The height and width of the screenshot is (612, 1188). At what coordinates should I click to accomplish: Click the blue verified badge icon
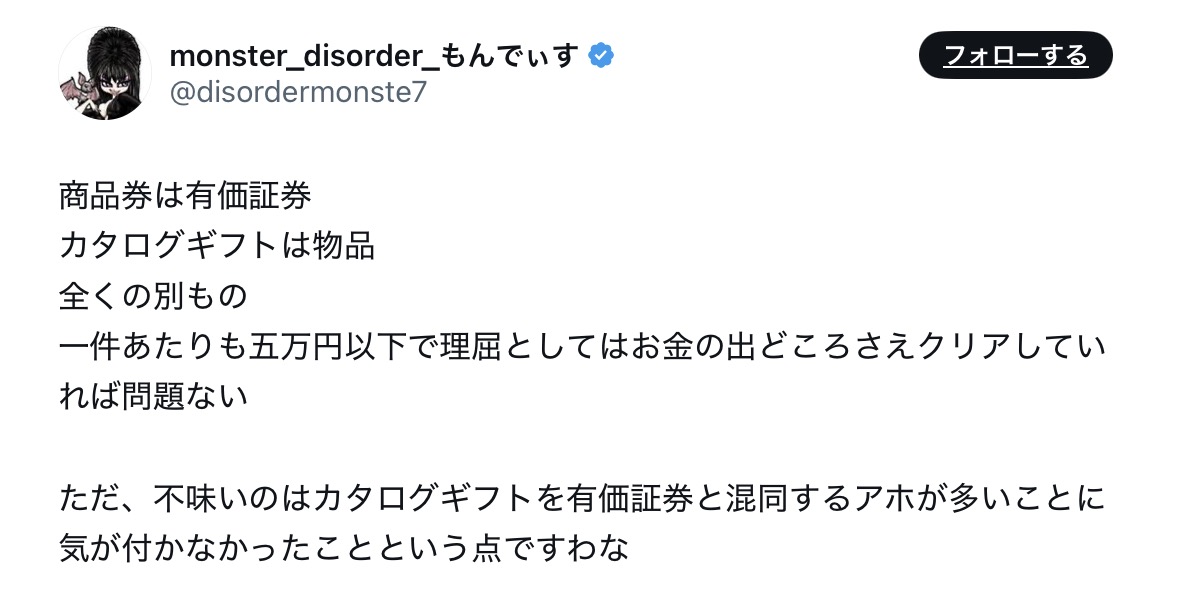600,56
